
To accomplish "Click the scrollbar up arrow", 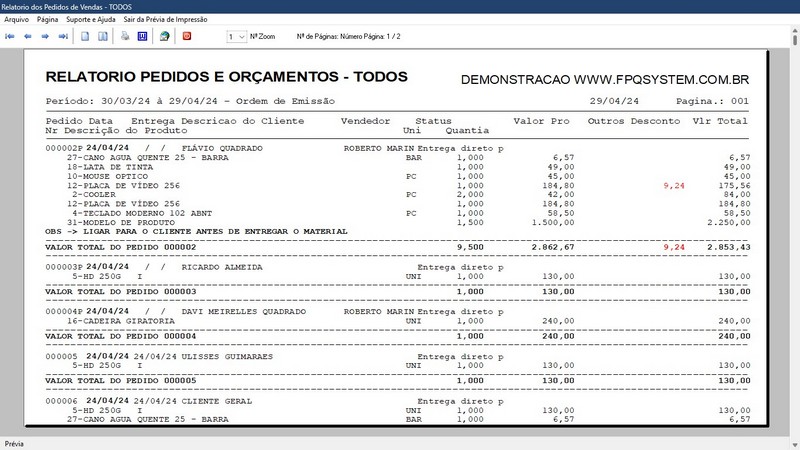I will (x=795, y=31).
